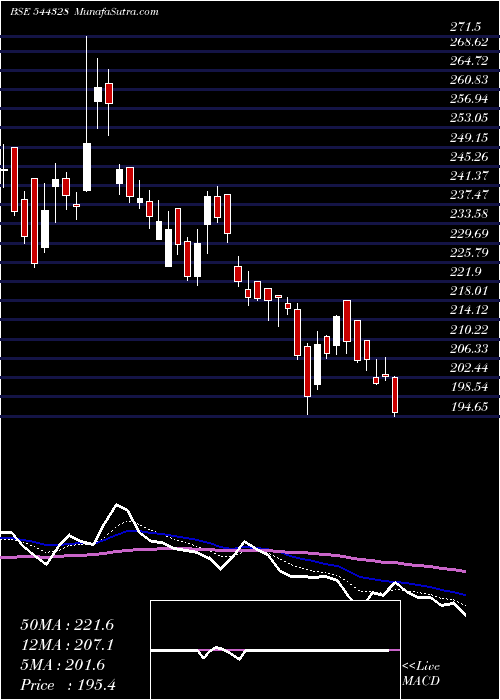This screenshot has width=500, height=700.
Task: Click the Price : 195.4 readout
Action: (x=68, y=685)
